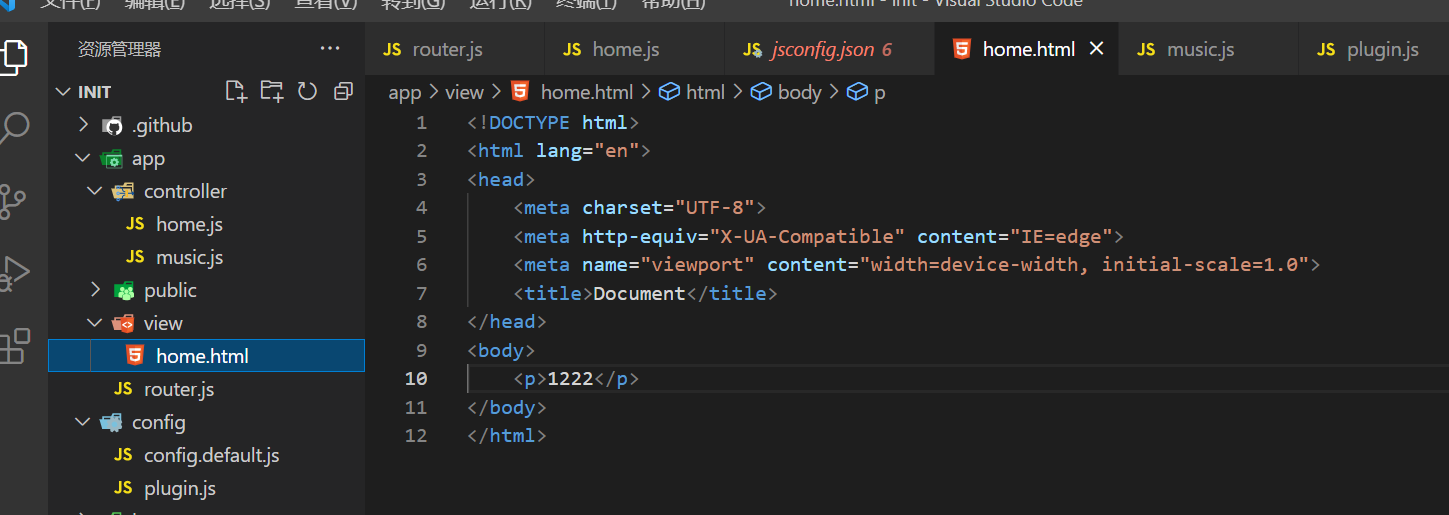Screen dimensions: 1449x515
Task: Switch to the home.js tab
Action: pyautogui.click(x=635, y=49)
